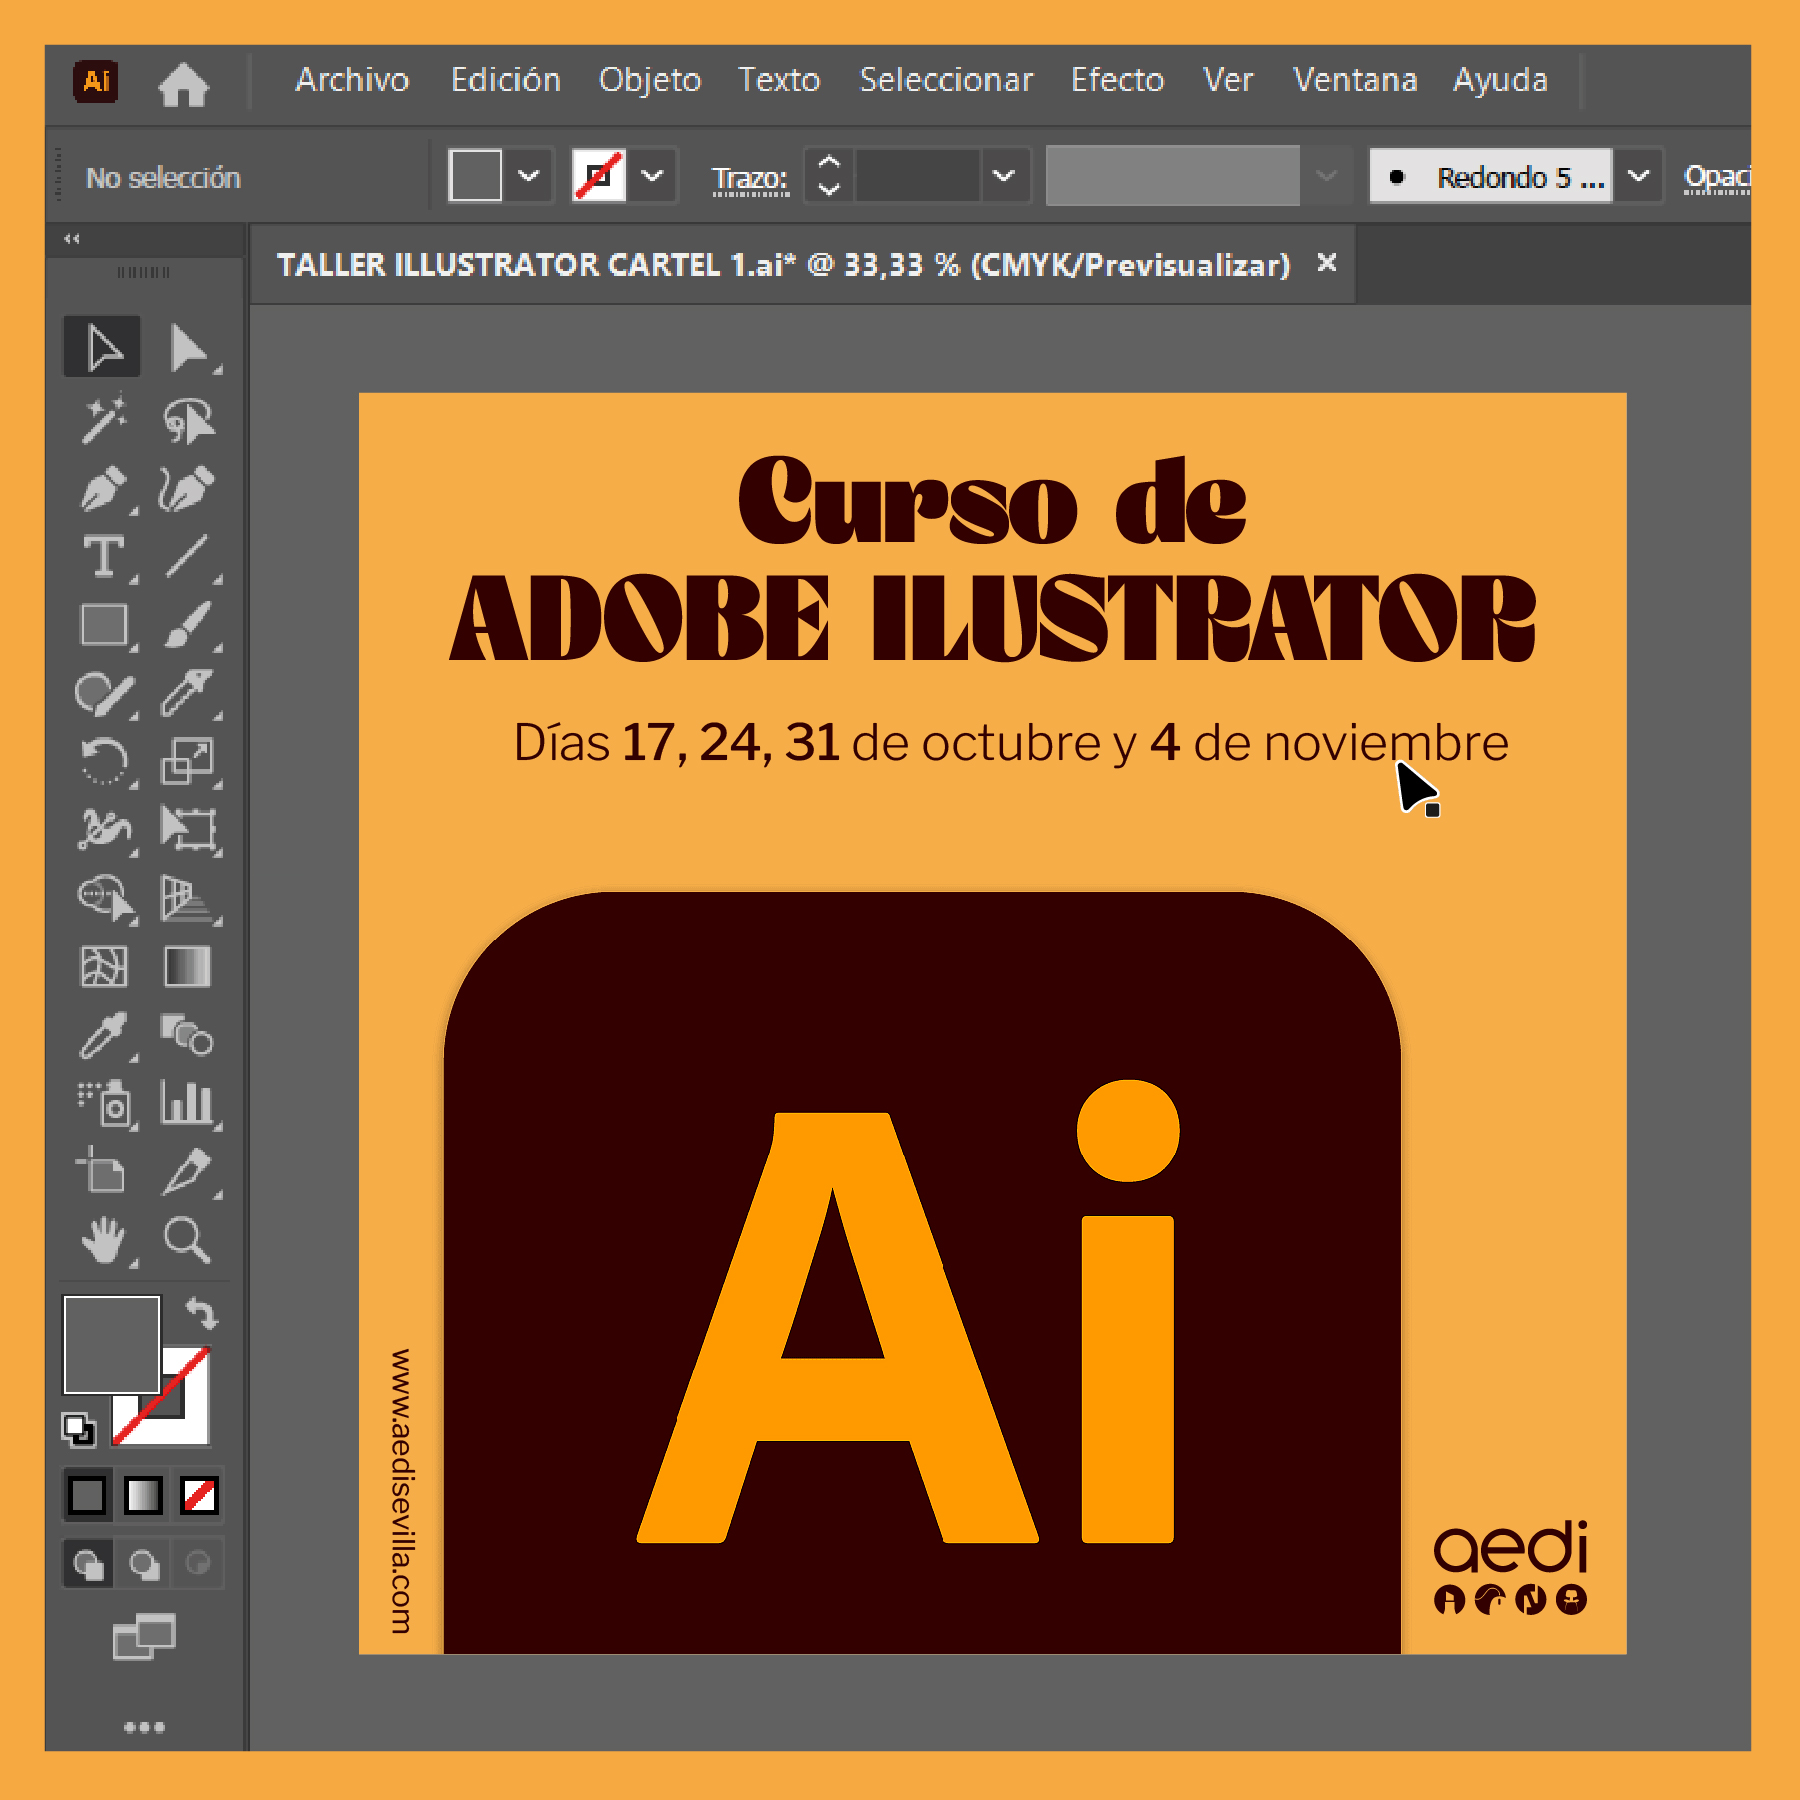The width and height of the screenshot is (1800, 1800).
Task: Click the Opacidad link in control bar
Action: 1716,177
